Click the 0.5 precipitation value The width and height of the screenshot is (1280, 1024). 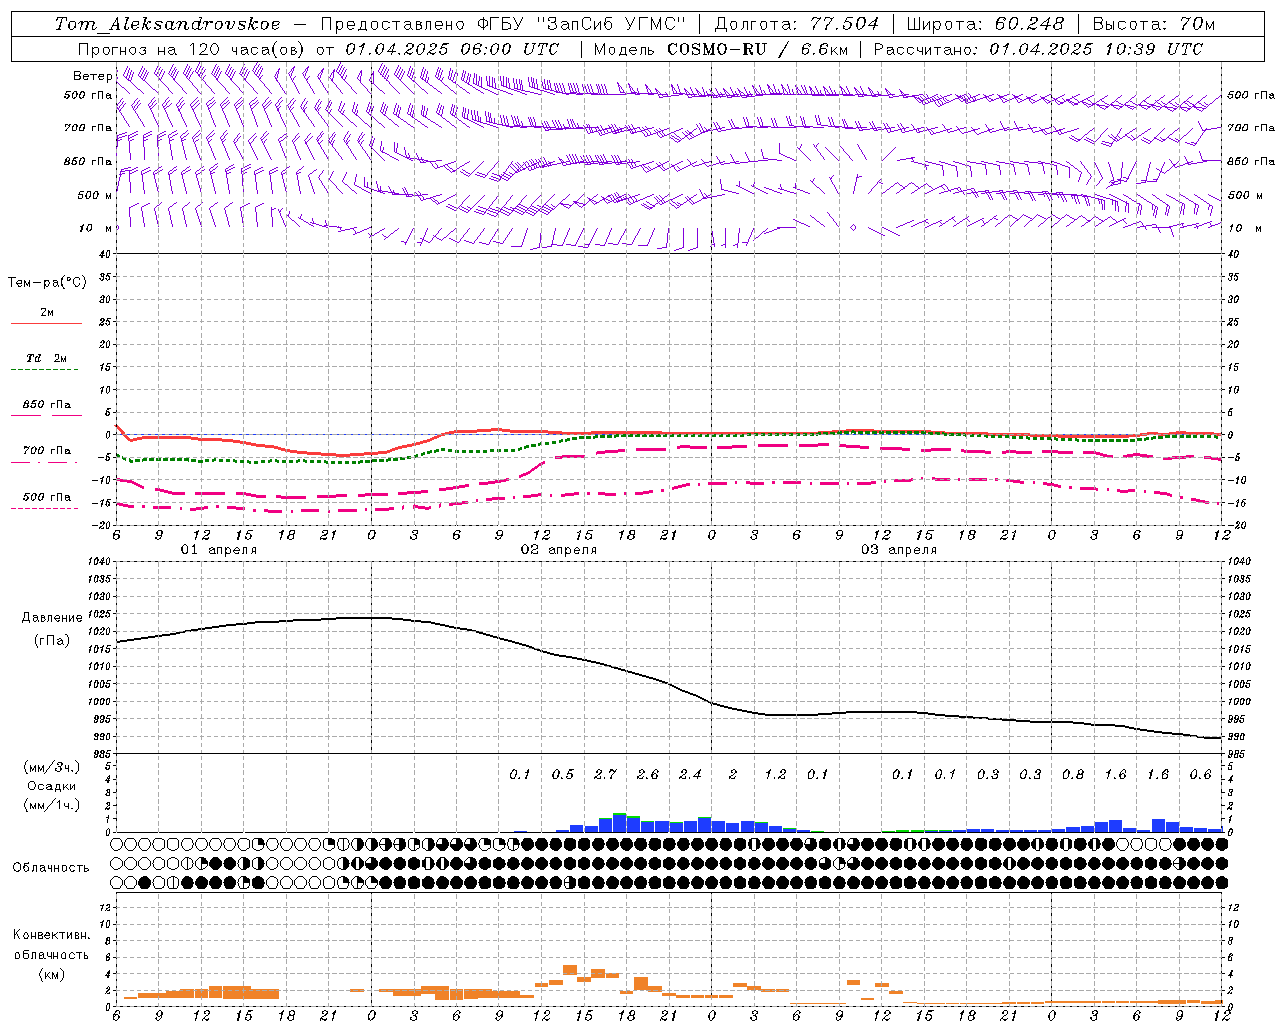pyautogui.click(x=563, y=774)
